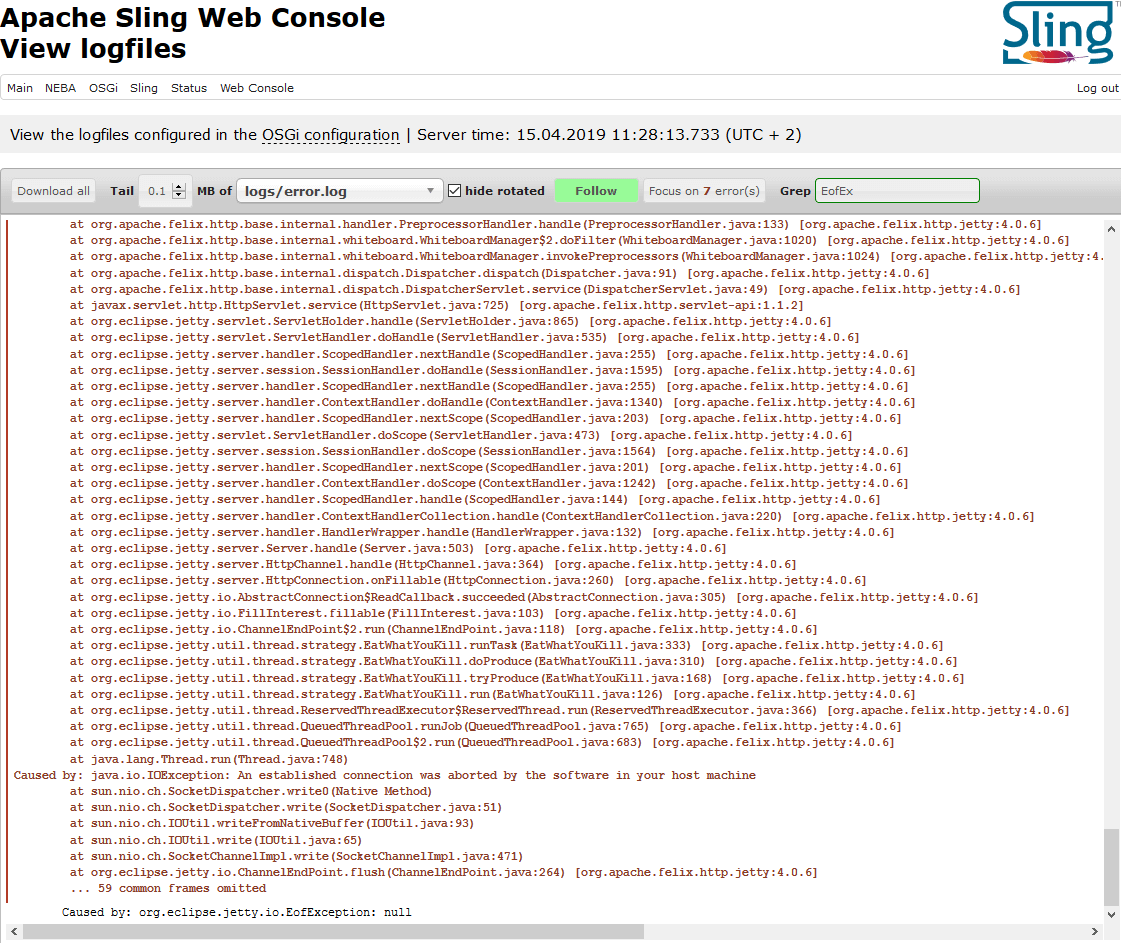Click the vertical scrollbar thumb

pyautogui.click(x=1111, y=867)
